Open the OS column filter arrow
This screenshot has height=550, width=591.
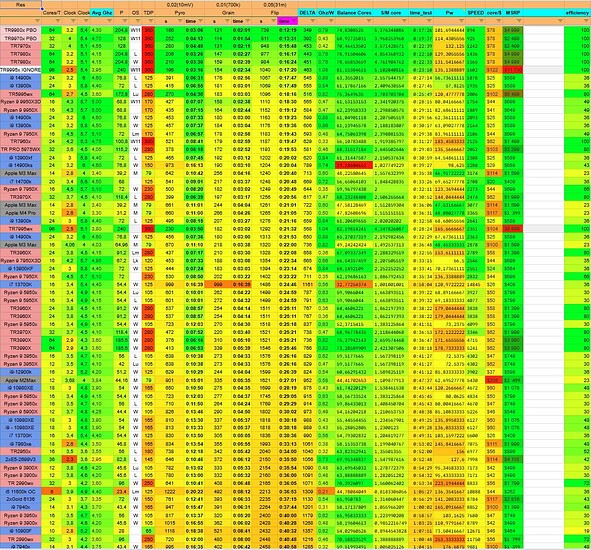pos(138,21)
